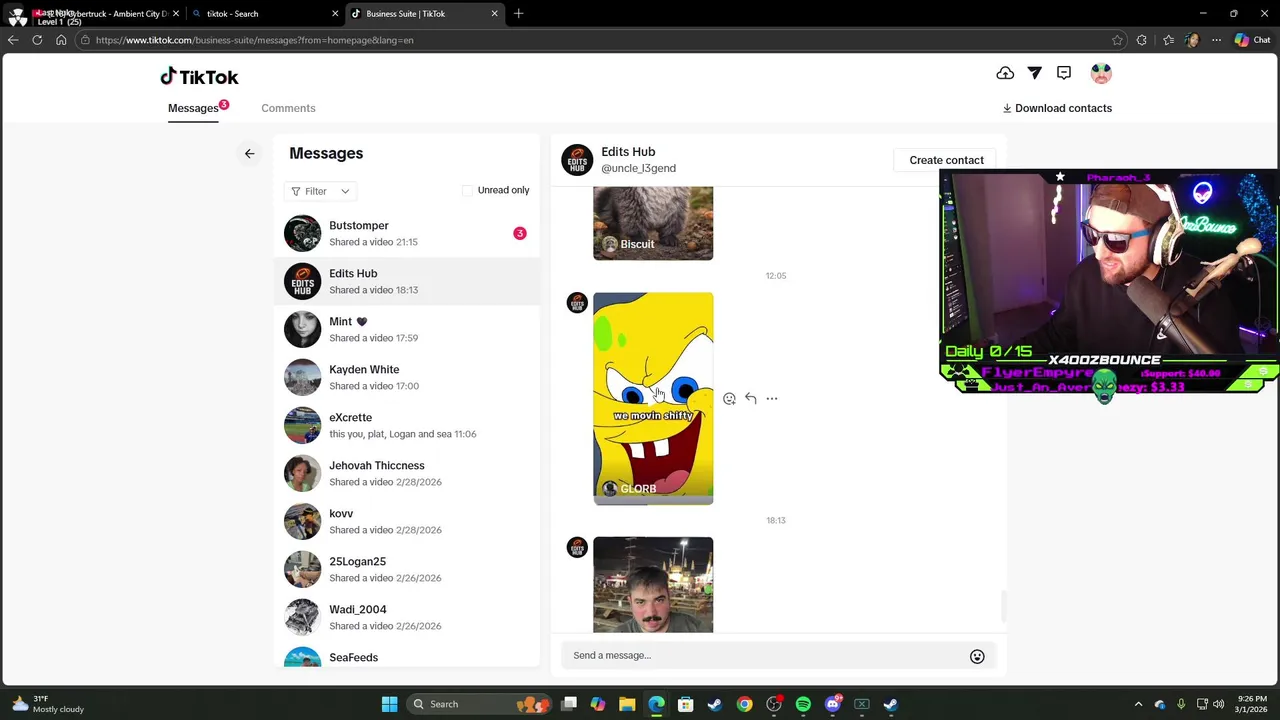This screenshot has width=1280, height=720.
Task: Open the Kayden White conversation
Action: [x=407, y=377]
